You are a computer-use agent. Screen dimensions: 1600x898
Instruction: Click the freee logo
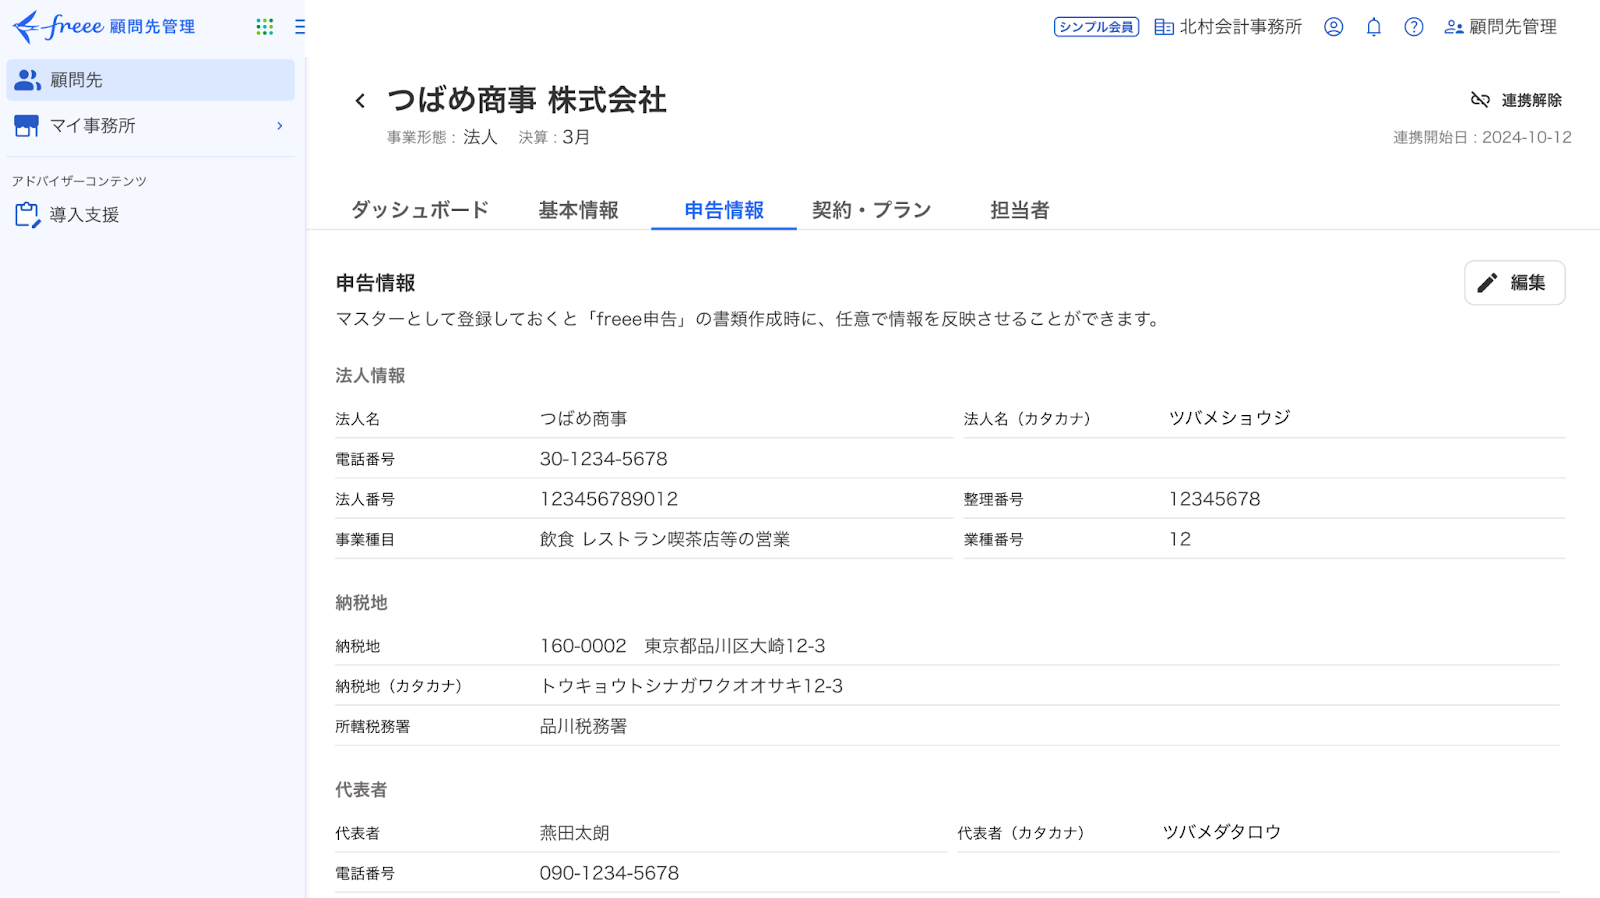click(104, 27)
